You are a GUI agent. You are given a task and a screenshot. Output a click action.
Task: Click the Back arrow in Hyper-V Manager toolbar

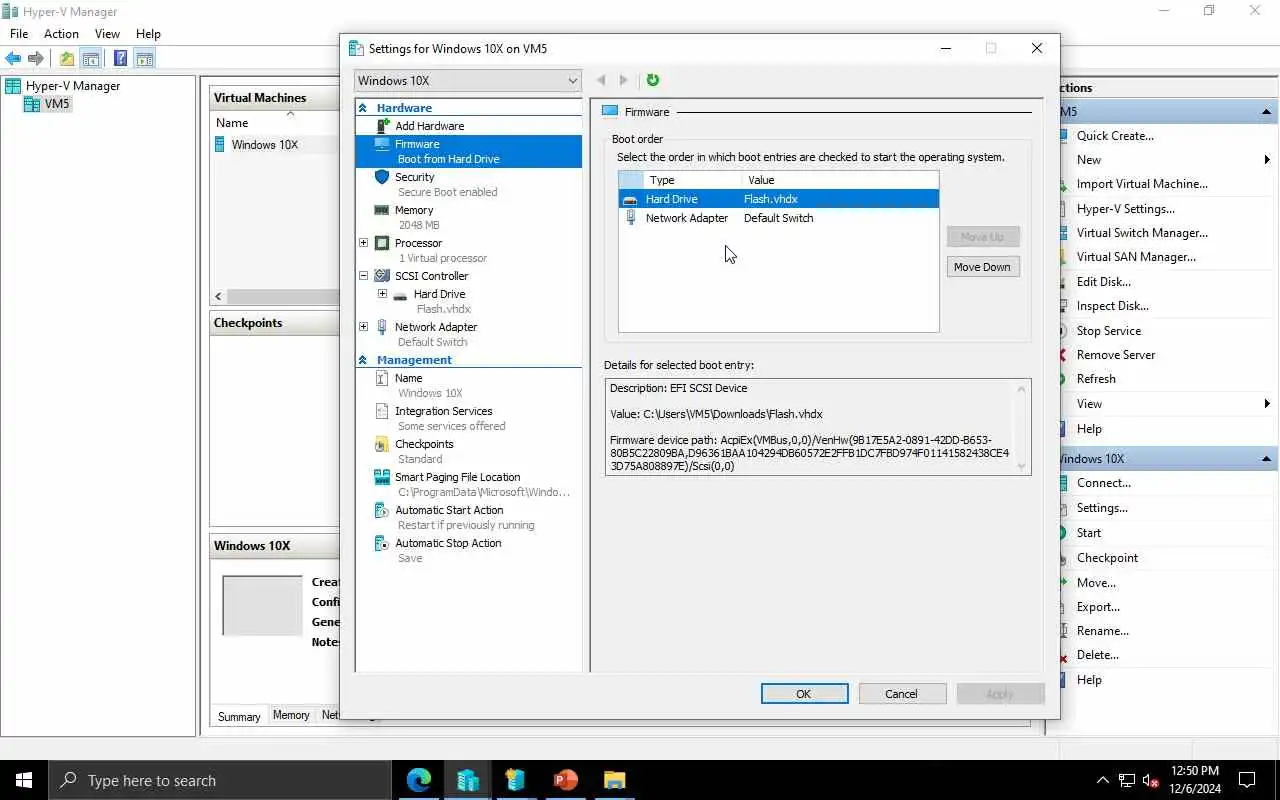click(13, 59)
